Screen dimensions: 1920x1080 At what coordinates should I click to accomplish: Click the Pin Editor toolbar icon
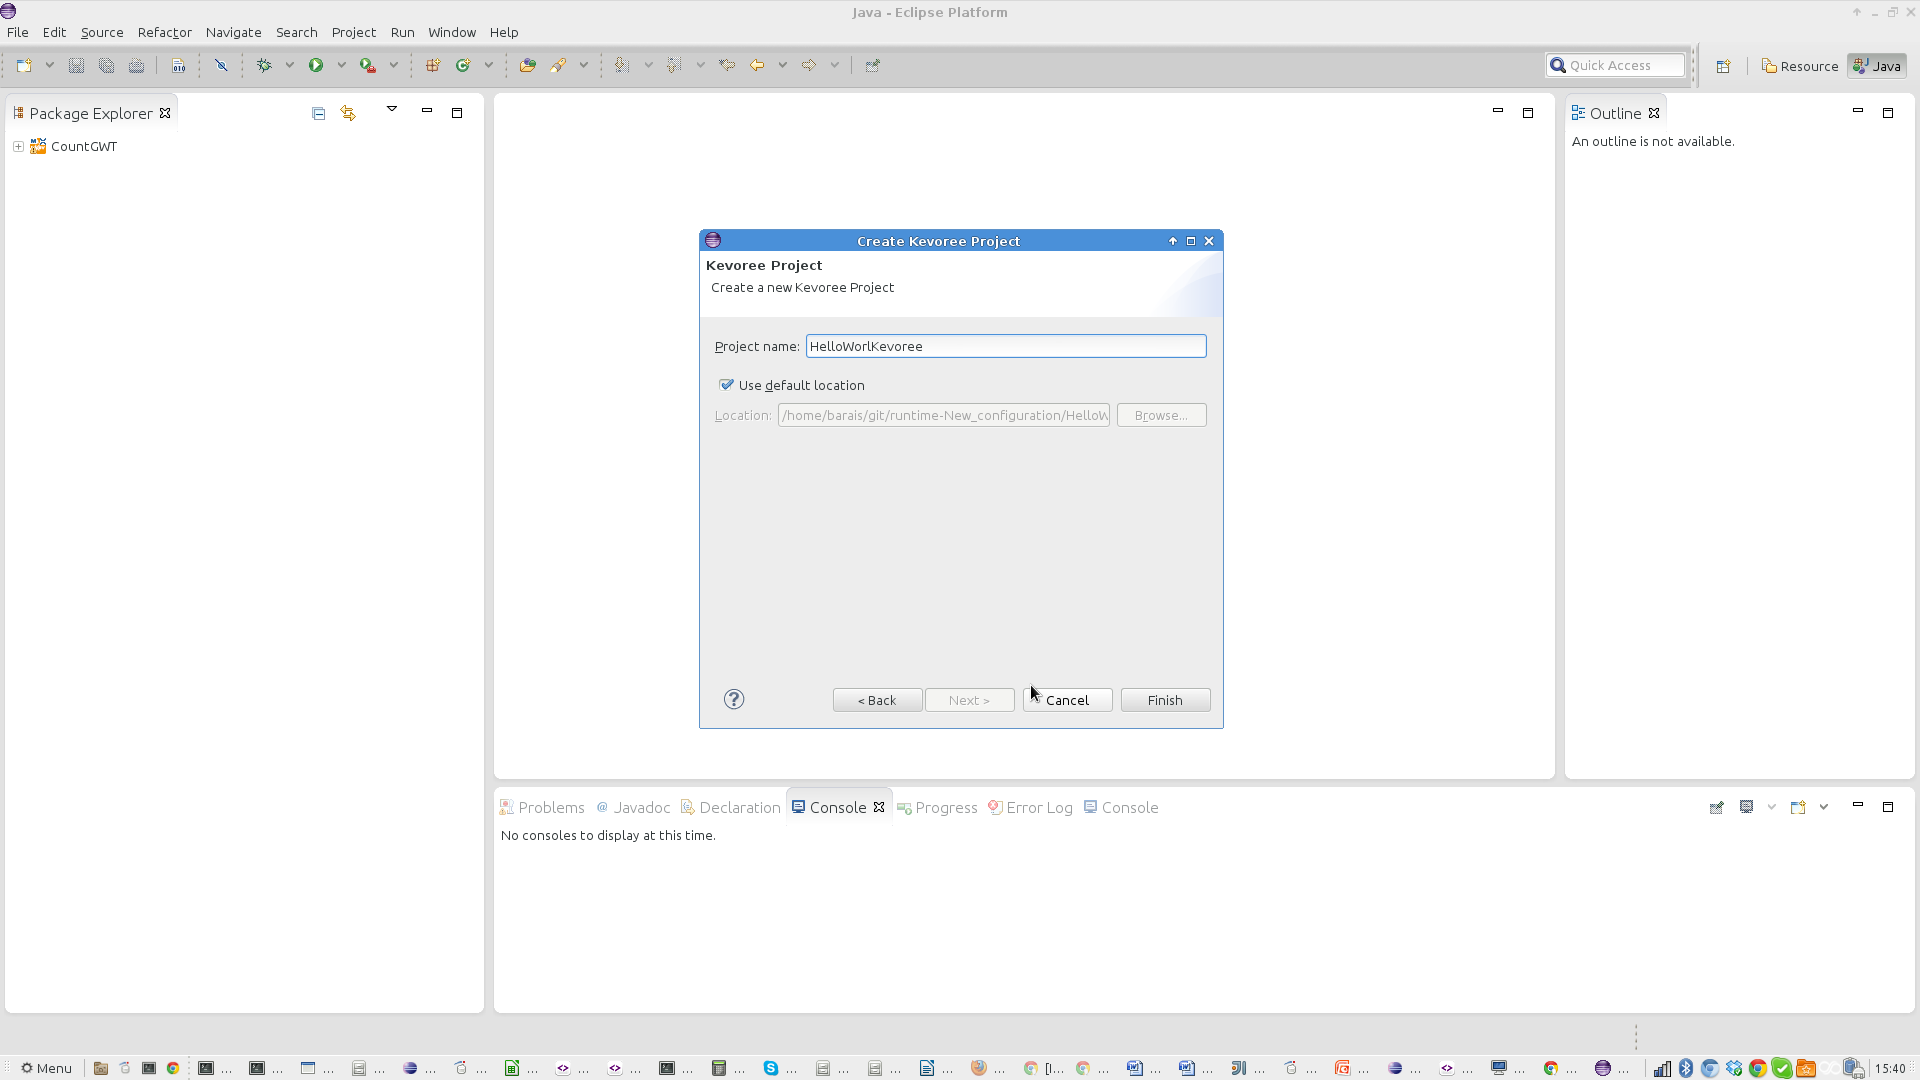[x=873, y=65]
